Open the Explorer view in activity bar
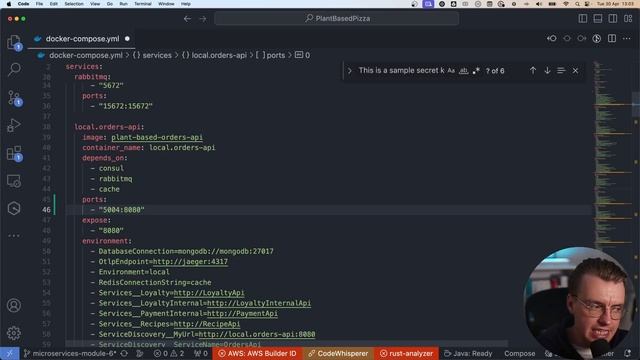The width and height of the screenshot is (640, 360). [x=14, y=42]
